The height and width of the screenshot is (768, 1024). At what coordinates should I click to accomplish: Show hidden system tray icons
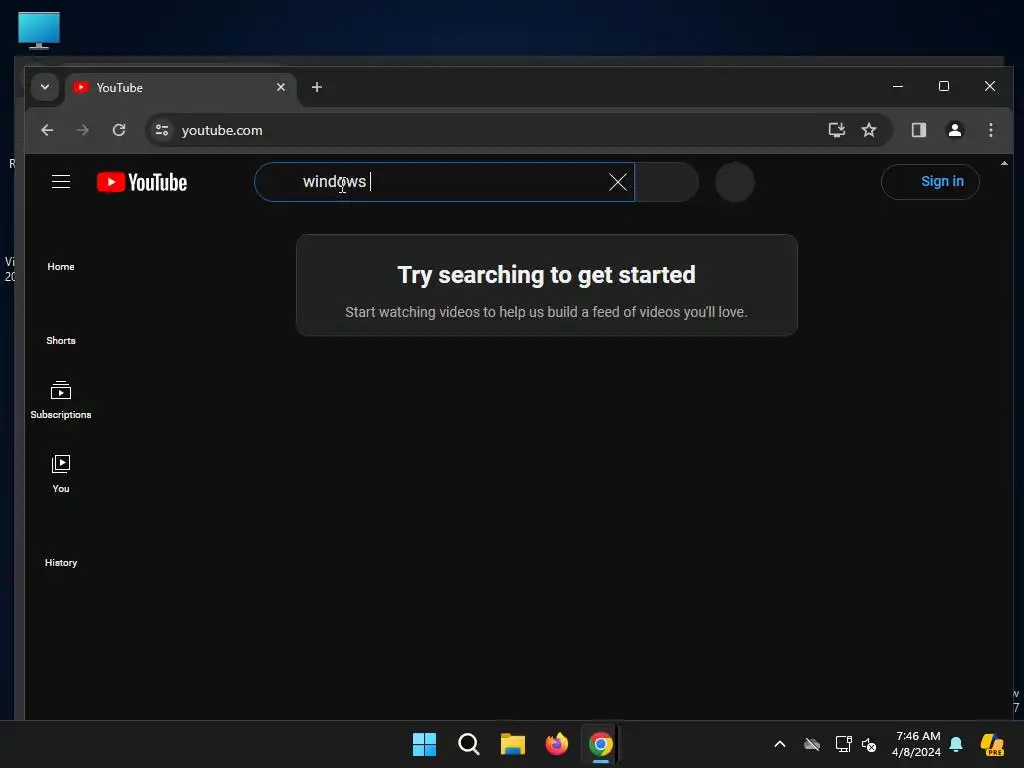780,744
